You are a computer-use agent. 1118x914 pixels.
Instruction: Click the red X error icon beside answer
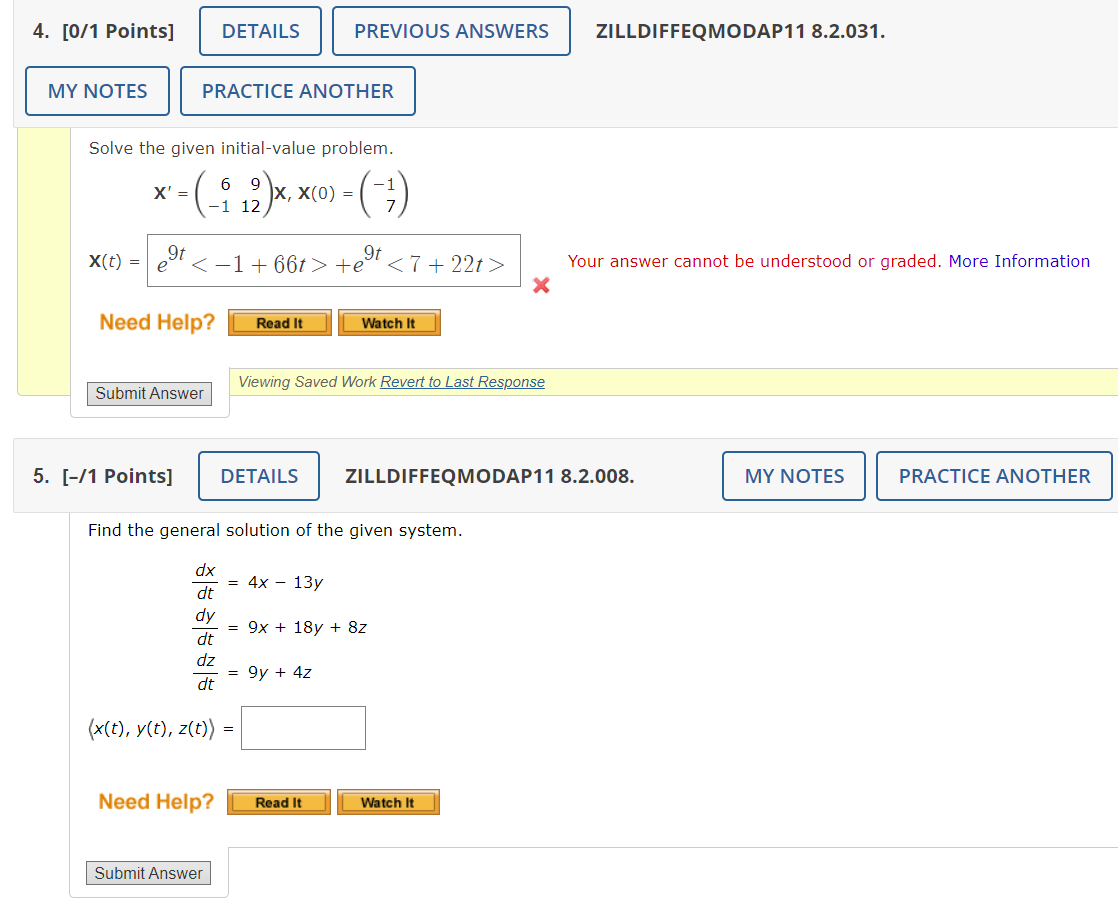point(541,285)
